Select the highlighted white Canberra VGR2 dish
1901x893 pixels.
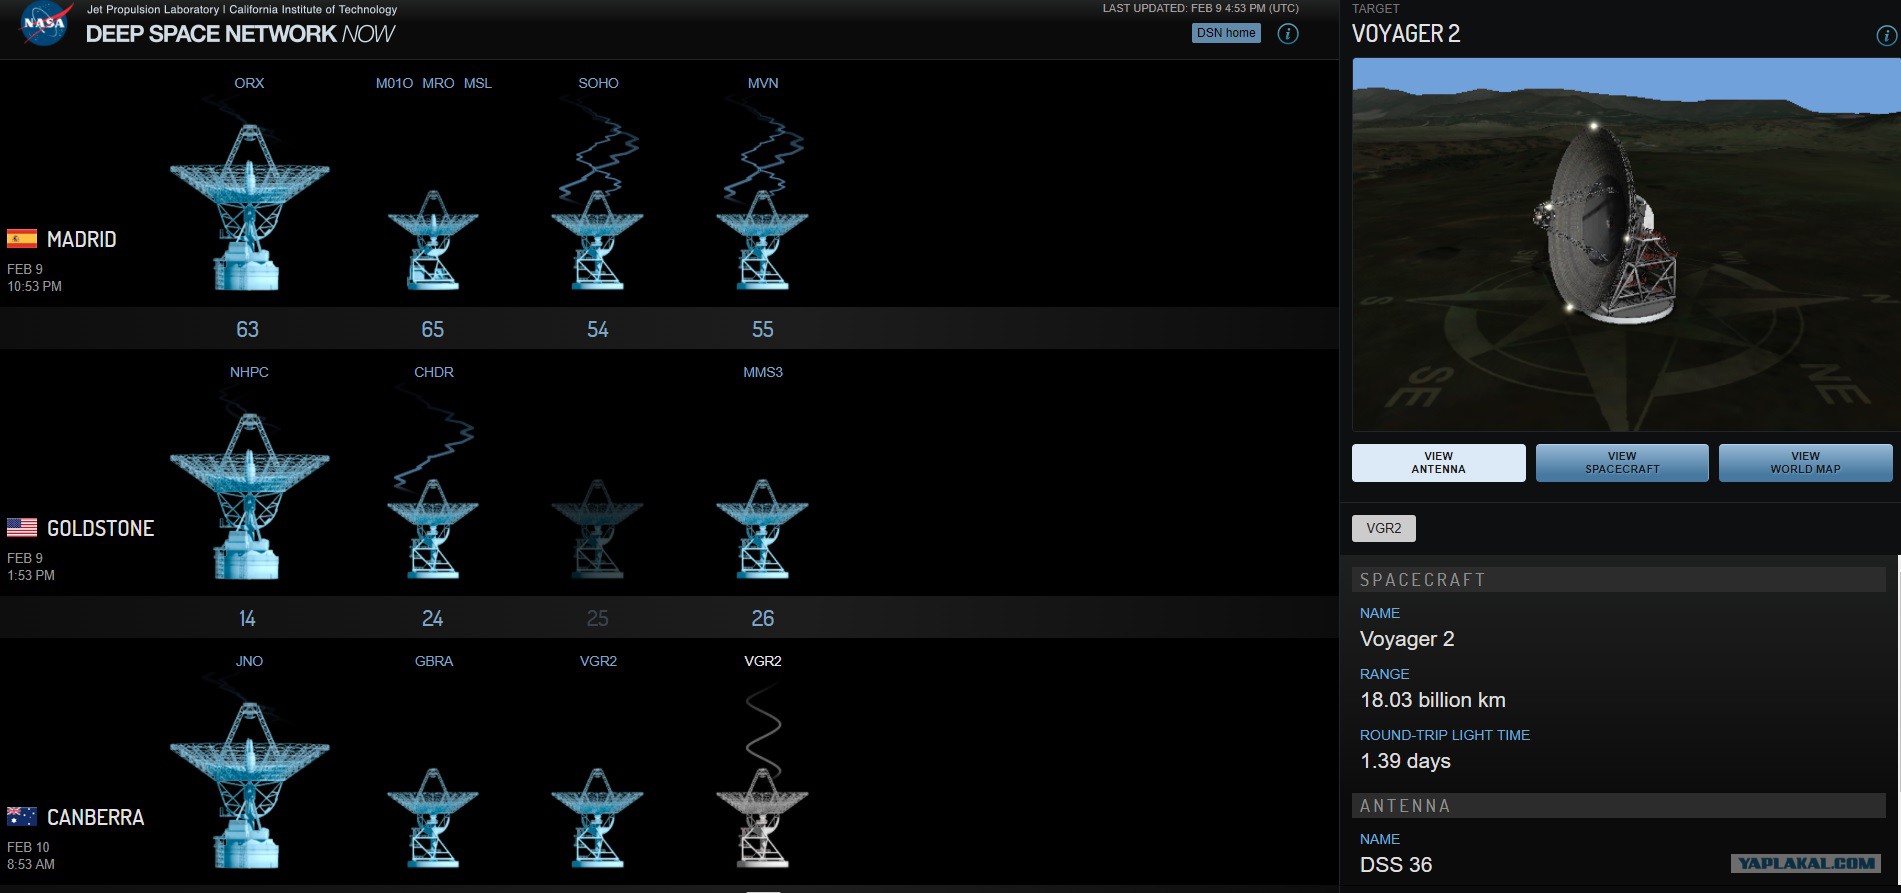point(762,818)
